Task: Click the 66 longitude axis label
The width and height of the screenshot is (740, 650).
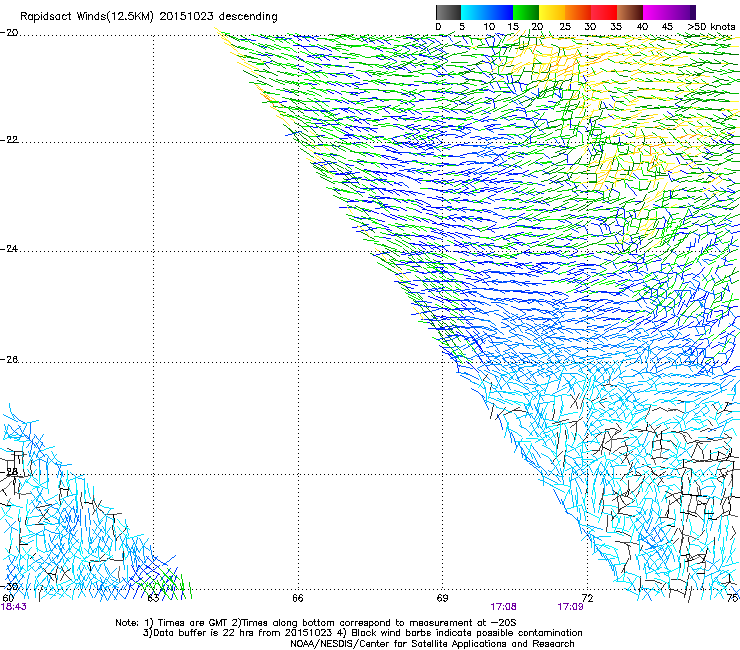Action: click(x=298, y=598)
